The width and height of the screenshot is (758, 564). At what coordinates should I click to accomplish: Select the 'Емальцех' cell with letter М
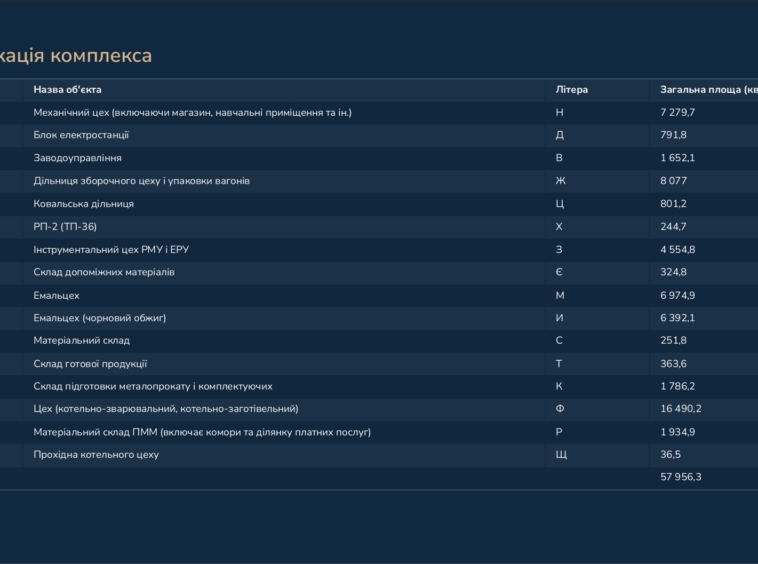click(57, 295)
